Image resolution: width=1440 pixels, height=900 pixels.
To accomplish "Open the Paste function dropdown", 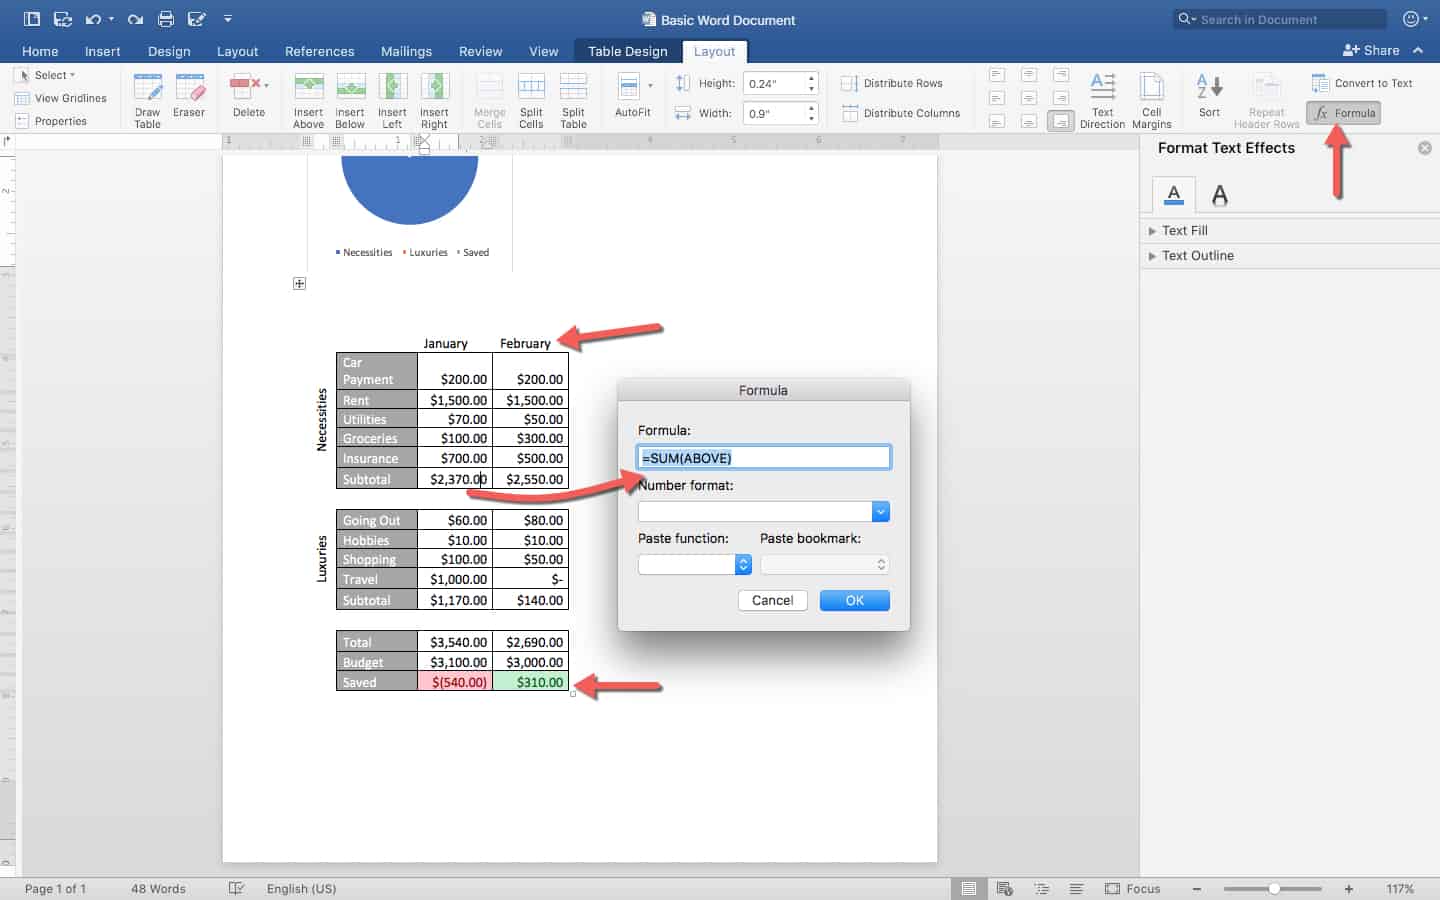I will (x=743, y=565).
